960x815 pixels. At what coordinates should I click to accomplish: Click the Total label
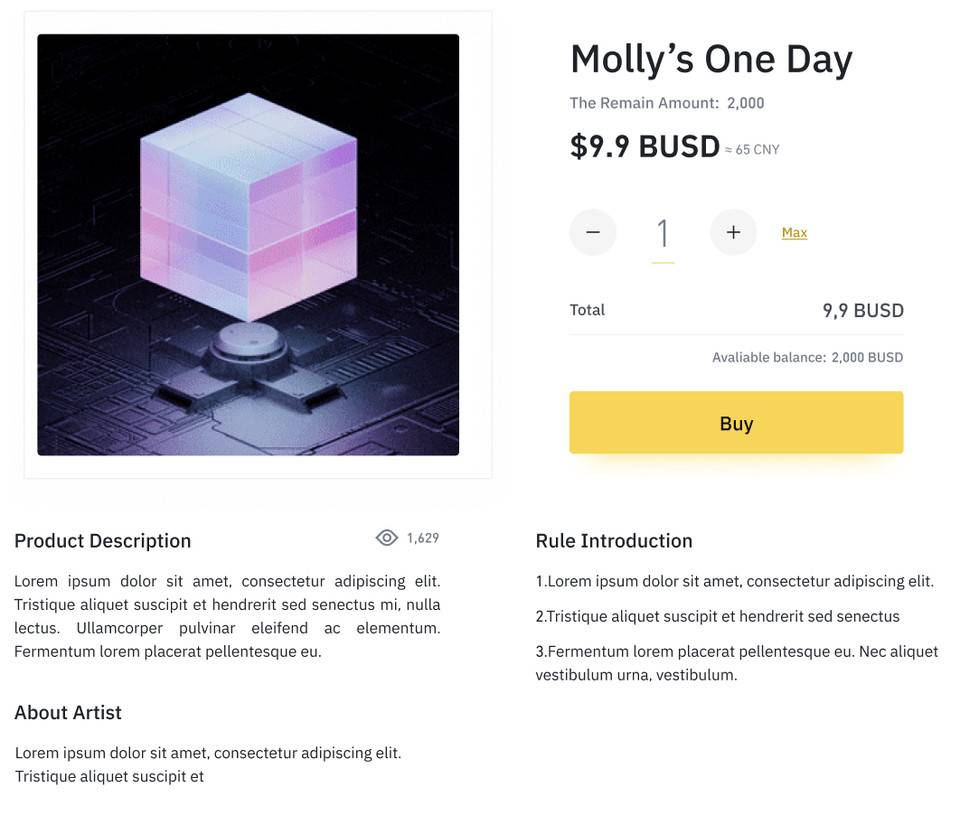pyautogui.click(x=587, y=310)
